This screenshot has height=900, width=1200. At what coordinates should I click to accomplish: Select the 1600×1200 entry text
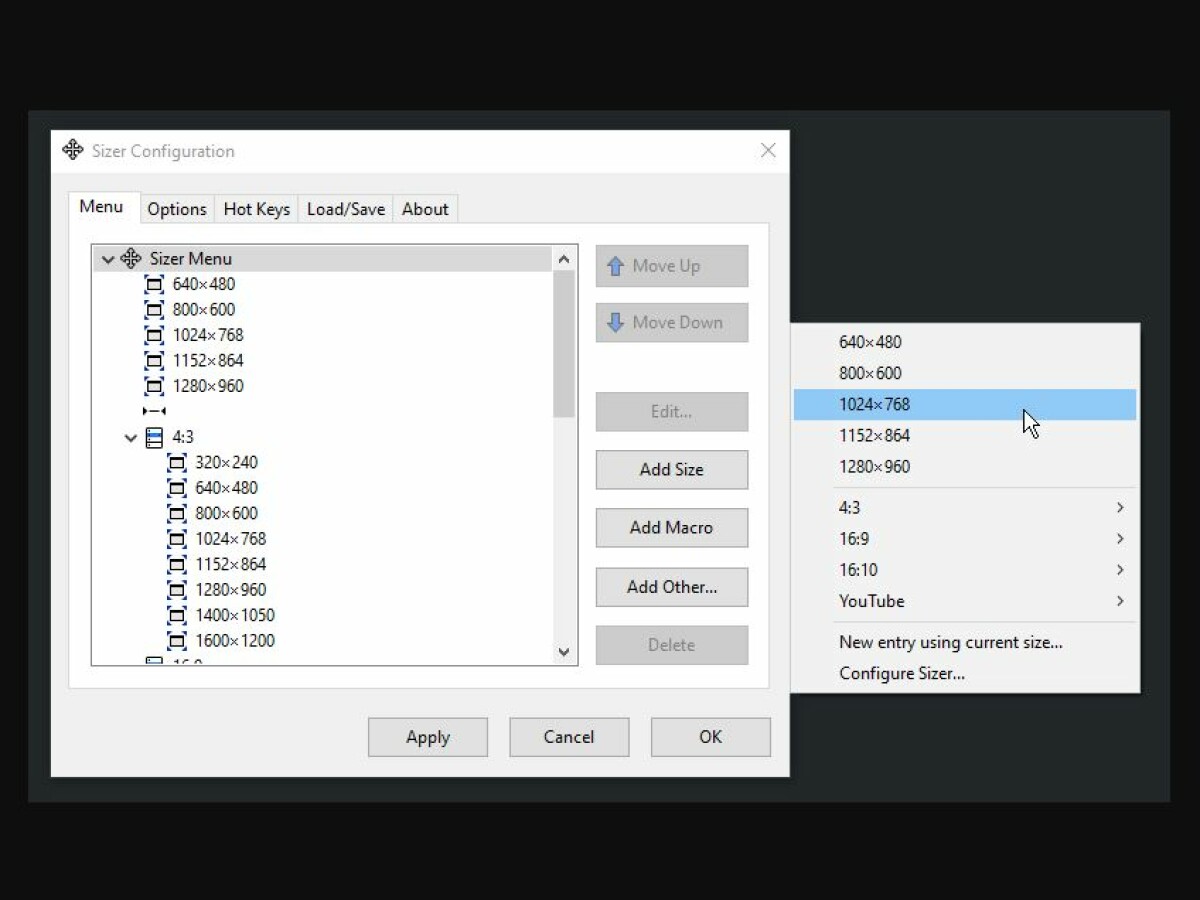(x=235, y=641)
